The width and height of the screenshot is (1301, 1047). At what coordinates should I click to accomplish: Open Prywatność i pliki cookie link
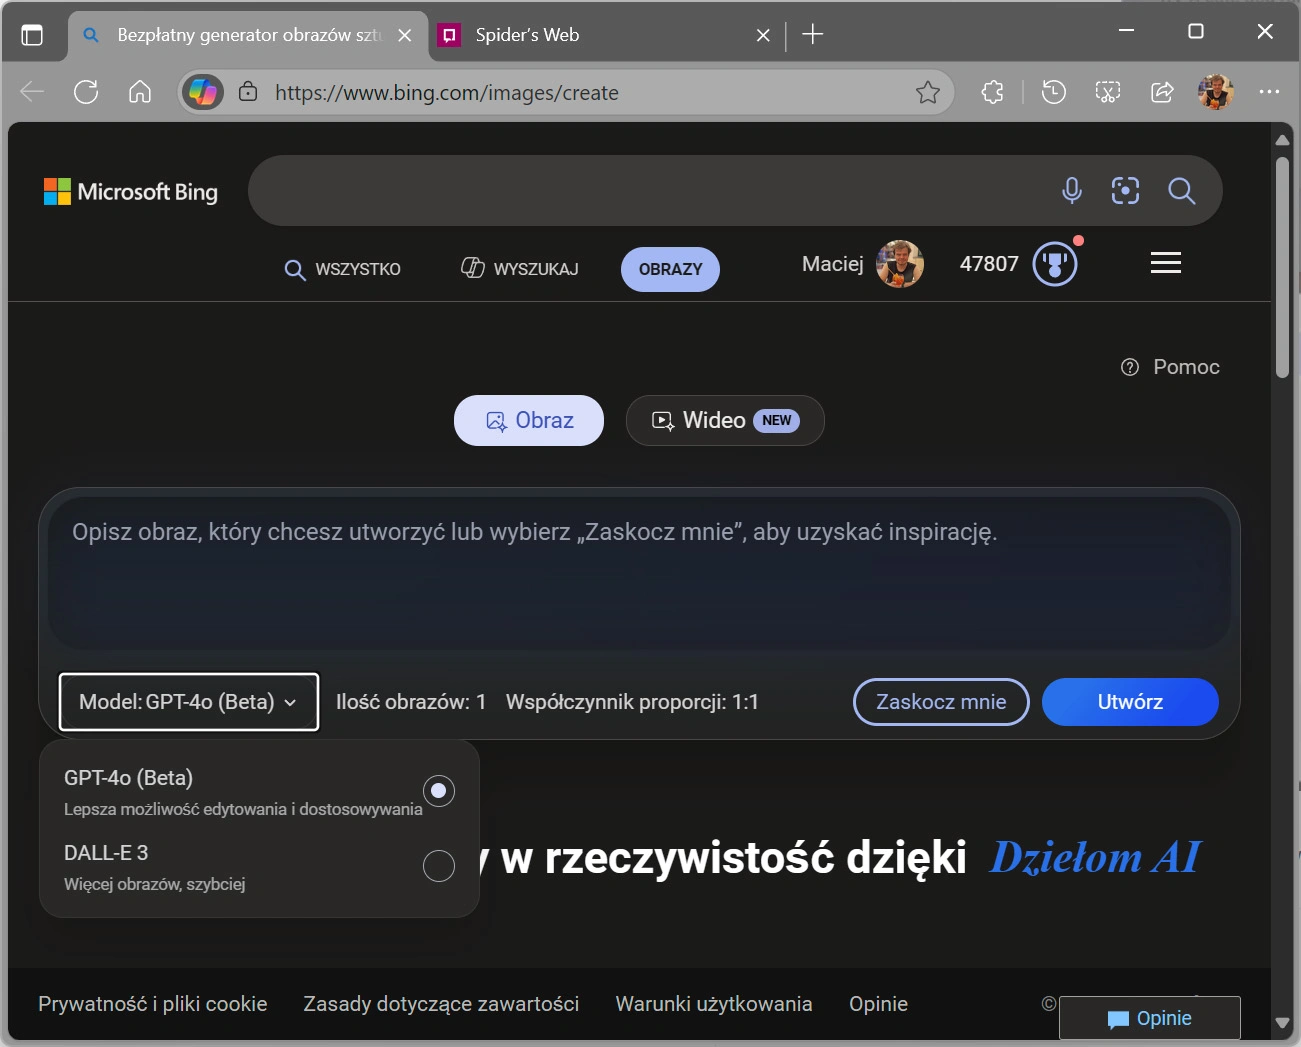pyautogui.click(x=153, y=1004)
